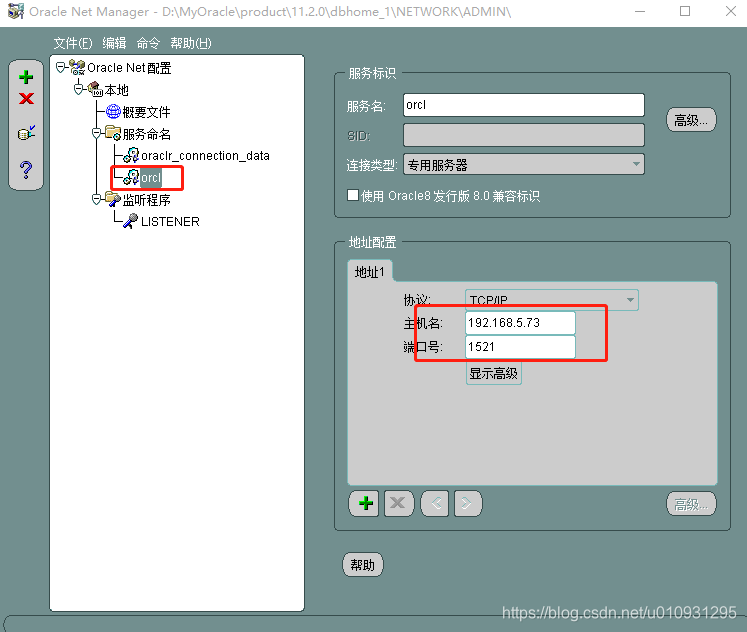Click the 监听程序 folder icon
The image size is (747, 632).
tap(113, 199)
